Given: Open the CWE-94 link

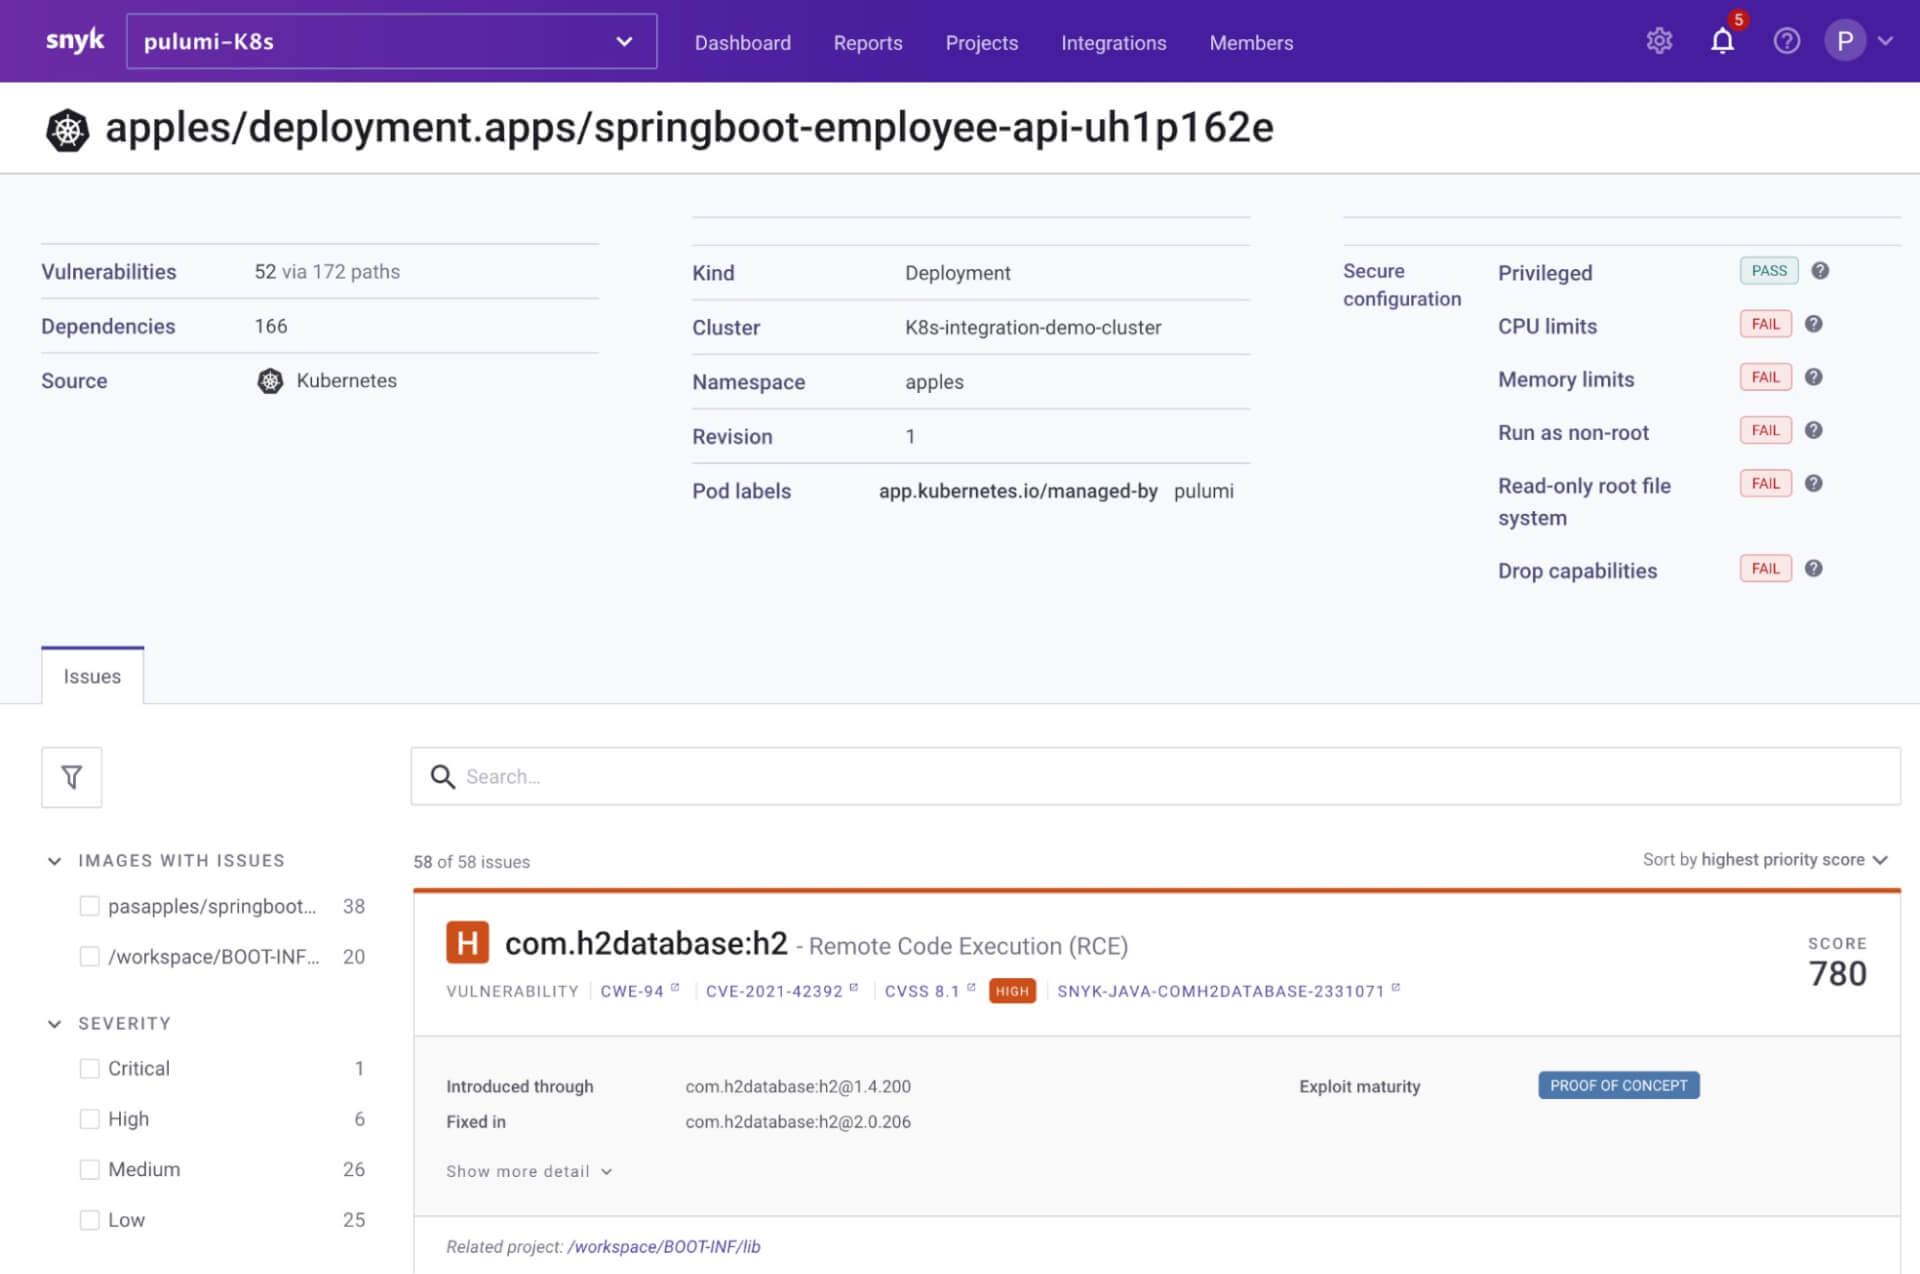Looking at the screenshot, I should pyautogui.click(x=639, y=991).
